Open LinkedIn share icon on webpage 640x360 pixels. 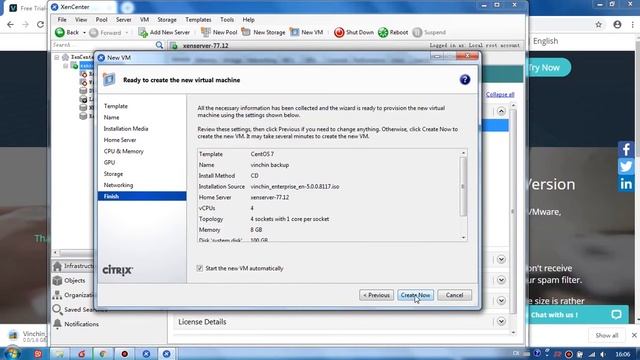point(626,184)
